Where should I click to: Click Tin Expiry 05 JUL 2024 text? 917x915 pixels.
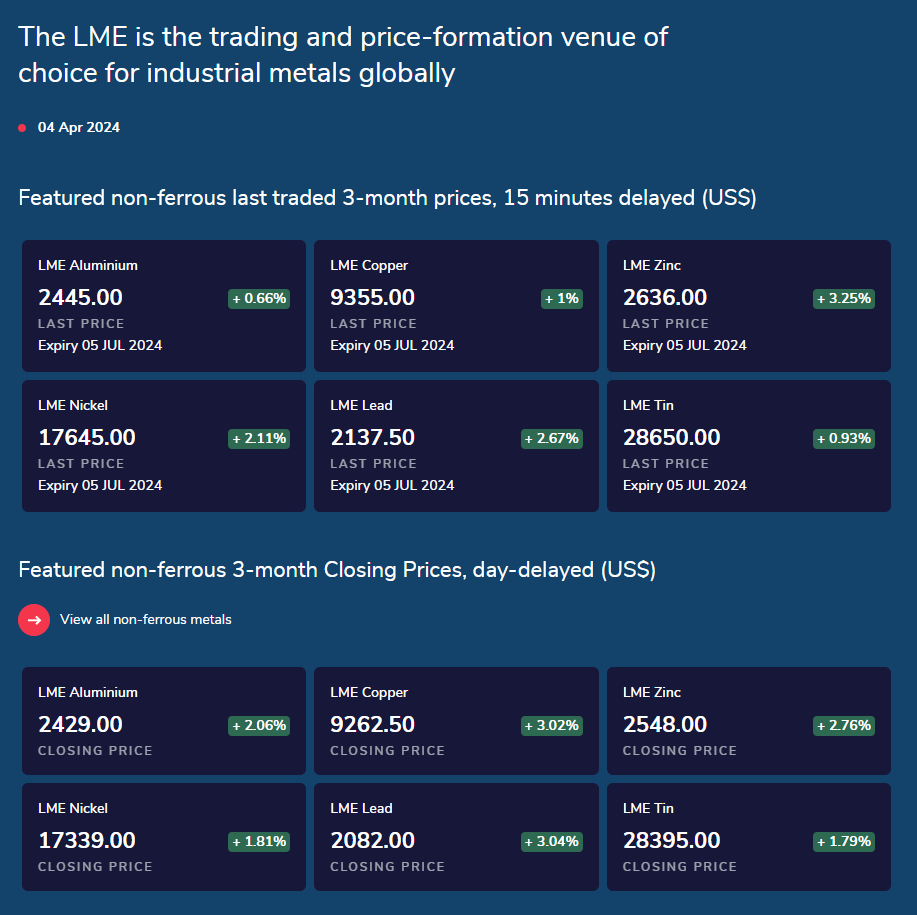coord(685,485)
